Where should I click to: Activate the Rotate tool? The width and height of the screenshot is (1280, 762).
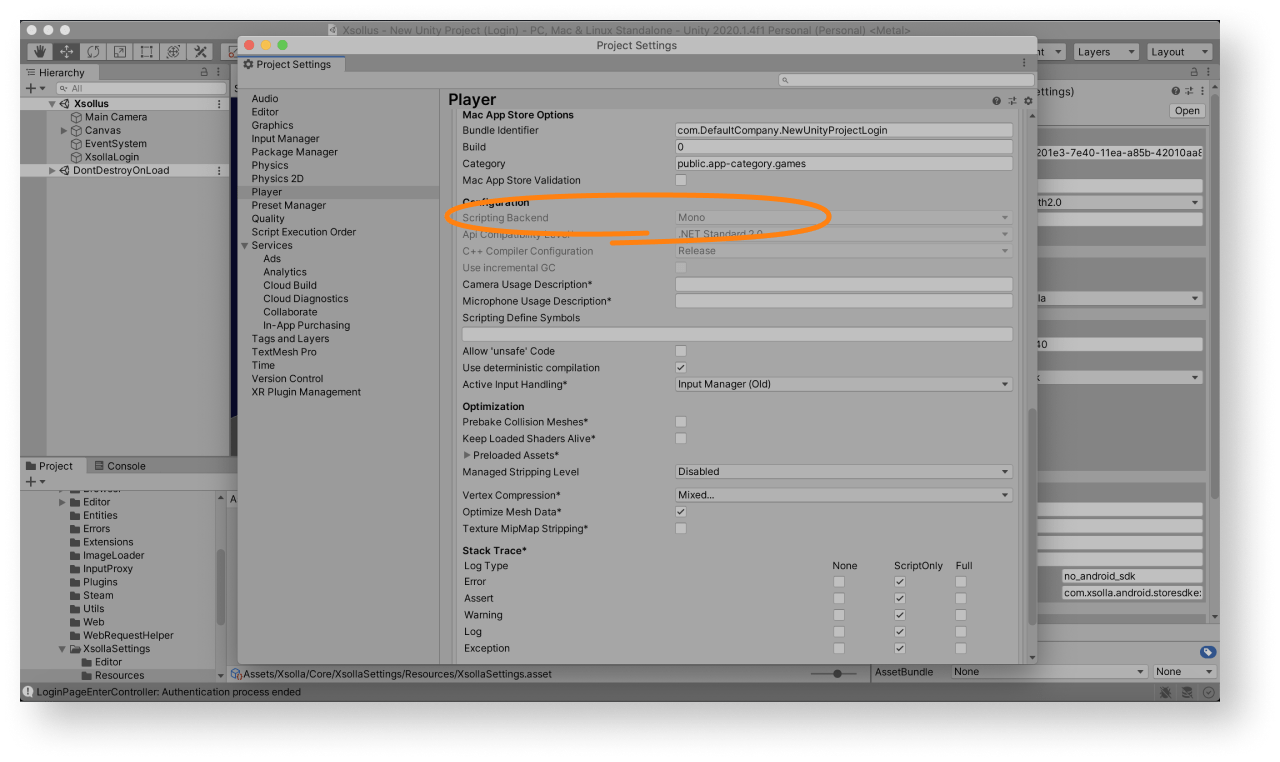click(x=93, y=52)
